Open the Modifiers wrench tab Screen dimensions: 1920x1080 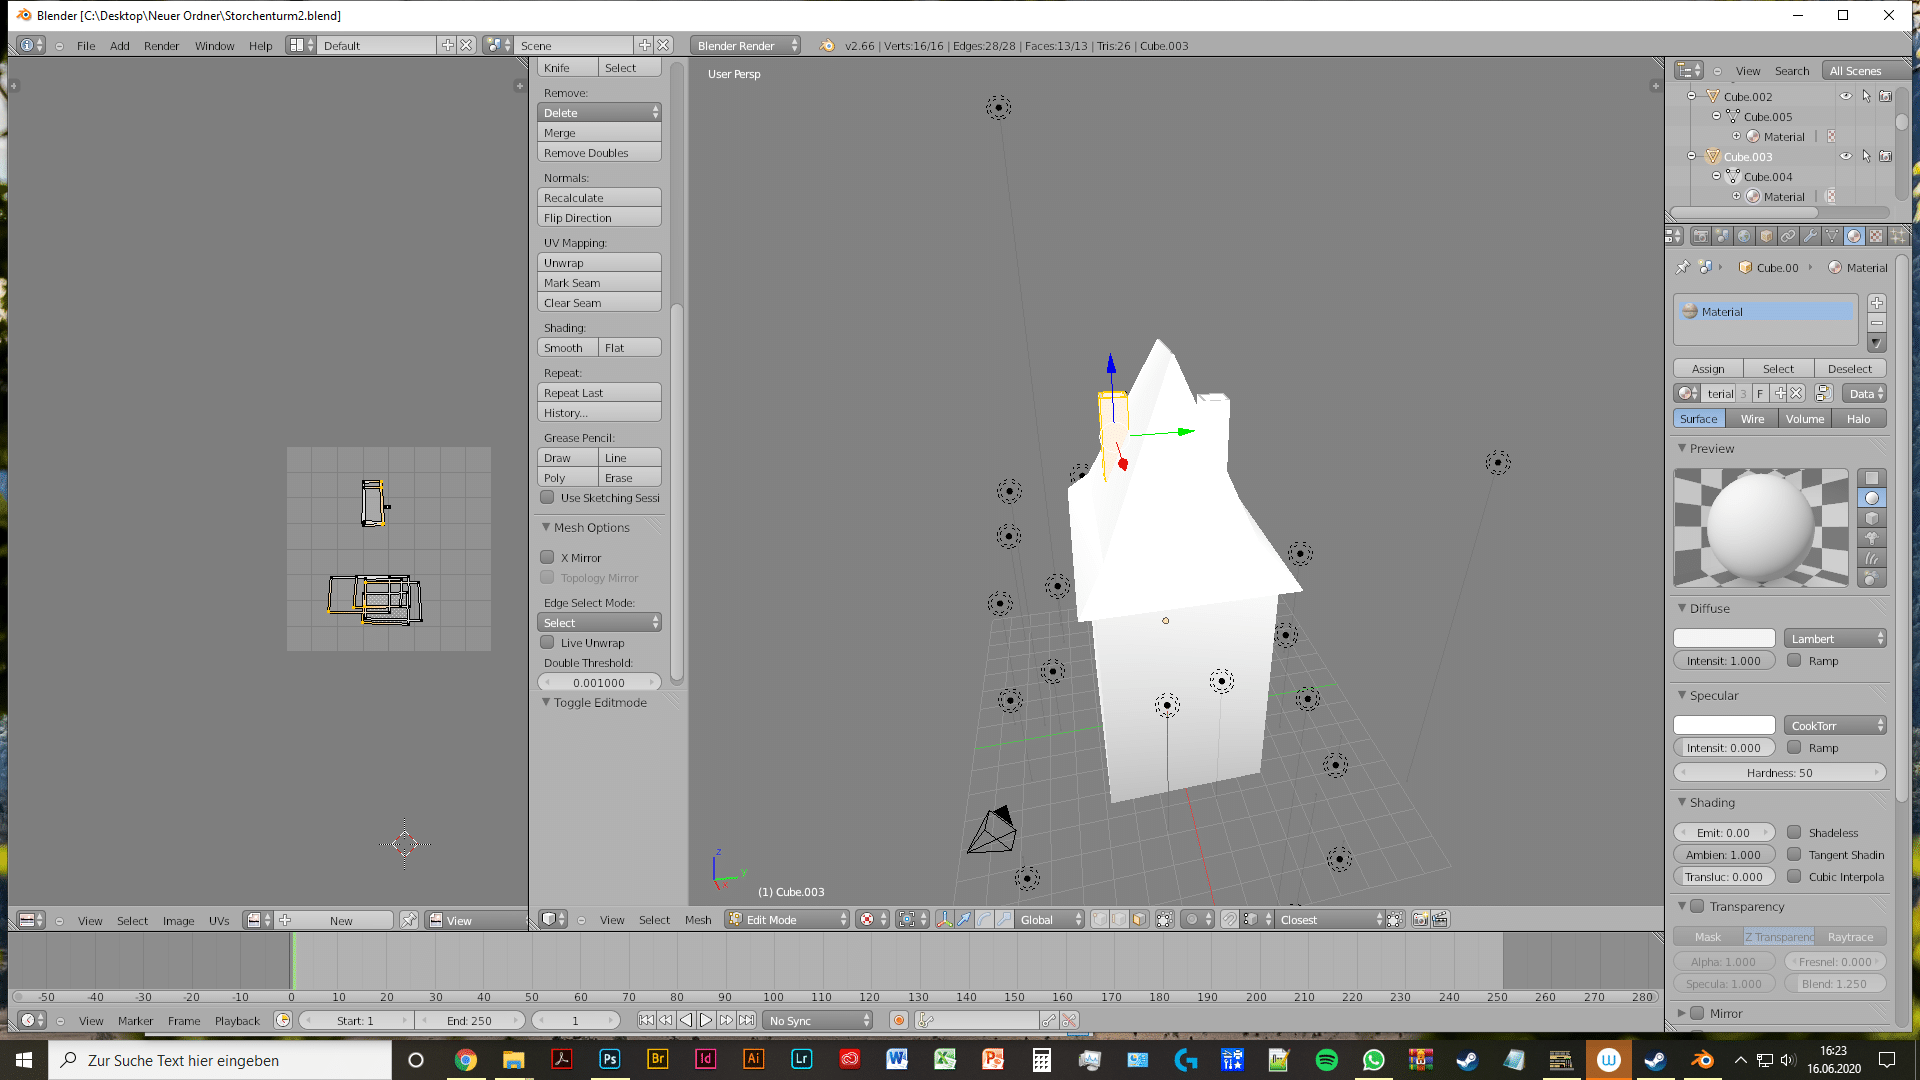click(x=1810, y=236)
